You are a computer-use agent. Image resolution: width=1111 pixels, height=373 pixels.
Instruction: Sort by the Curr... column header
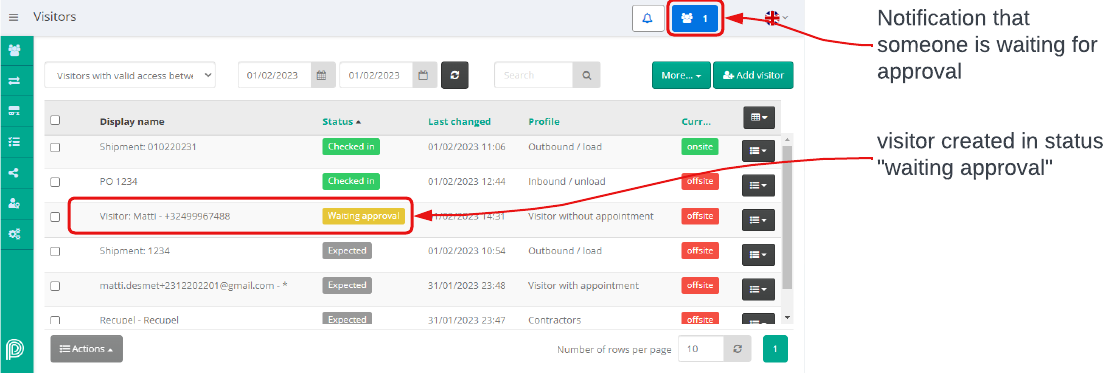(696, 122)
